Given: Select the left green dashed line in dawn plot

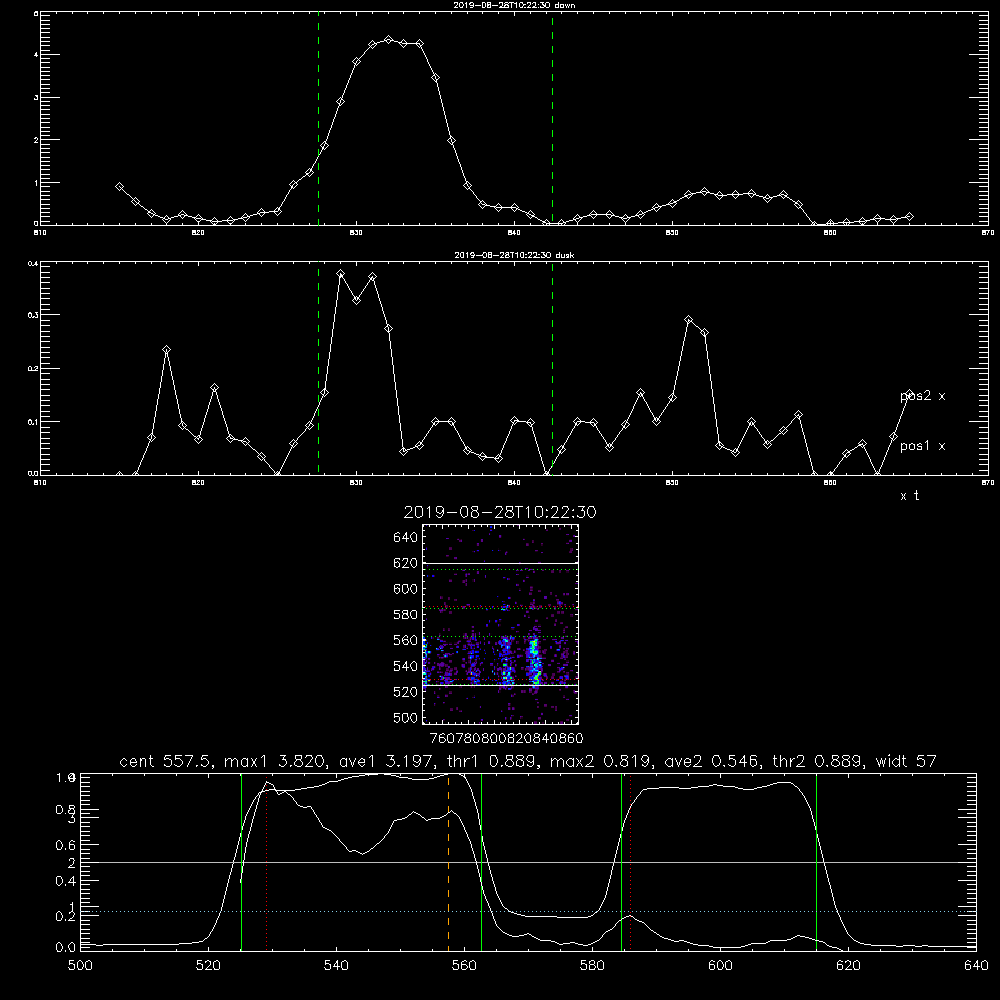Looking at the screenshot, I should point(318,121).
